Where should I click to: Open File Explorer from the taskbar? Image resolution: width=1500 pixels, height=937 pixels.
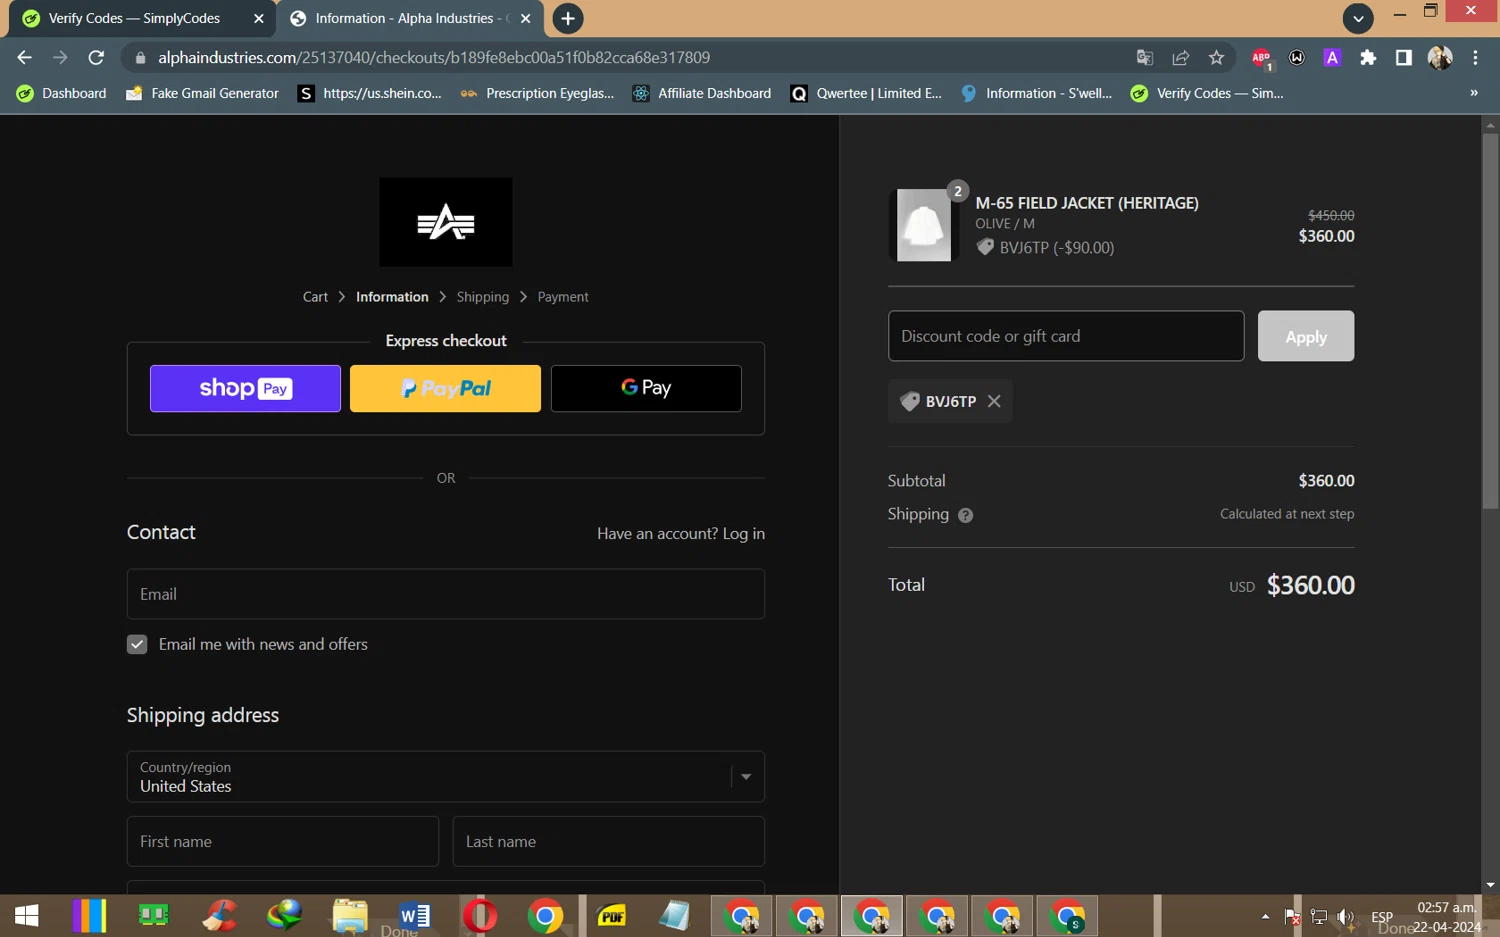click(350, 915)
